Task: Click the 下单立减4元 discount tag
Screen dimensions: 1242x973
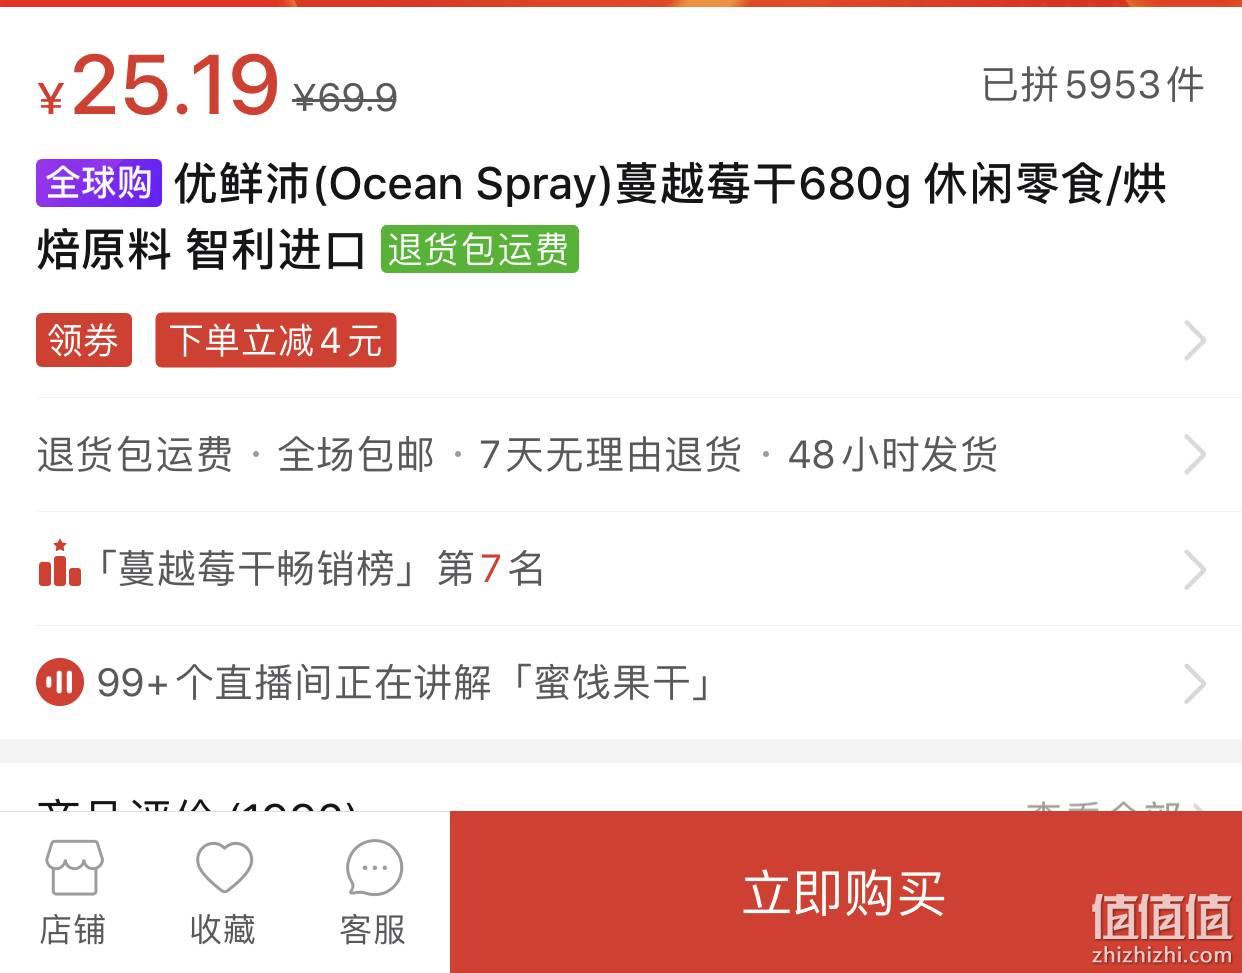Action: 276,340
